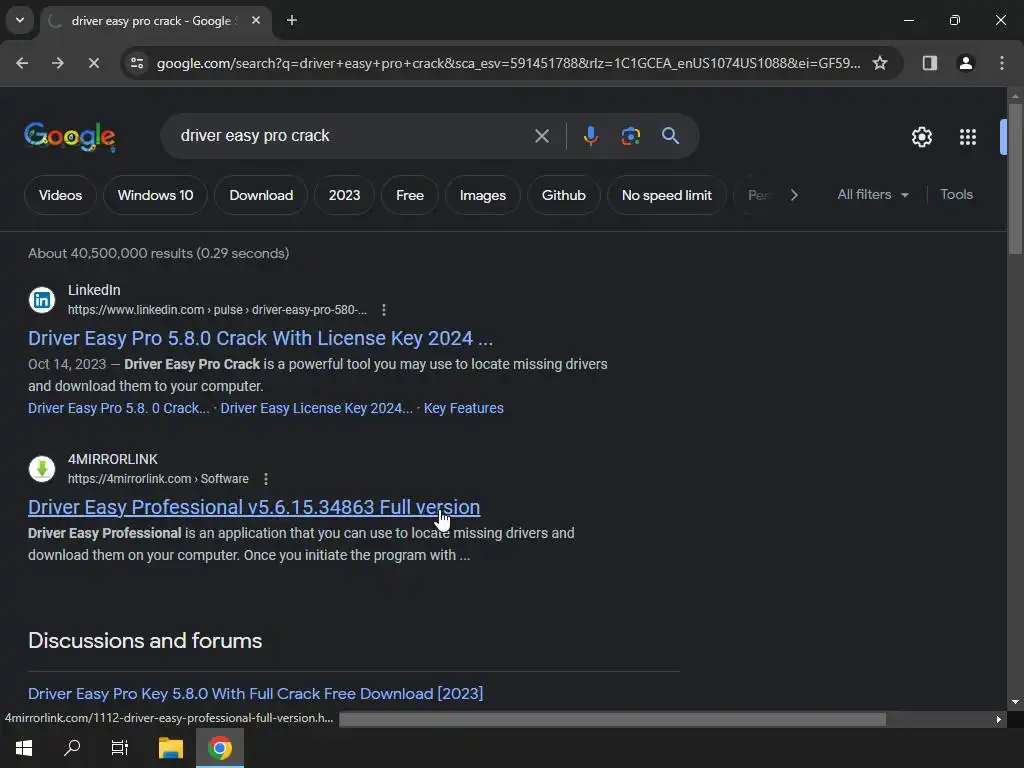Expand the All filters dropdown

coord(872,195)
